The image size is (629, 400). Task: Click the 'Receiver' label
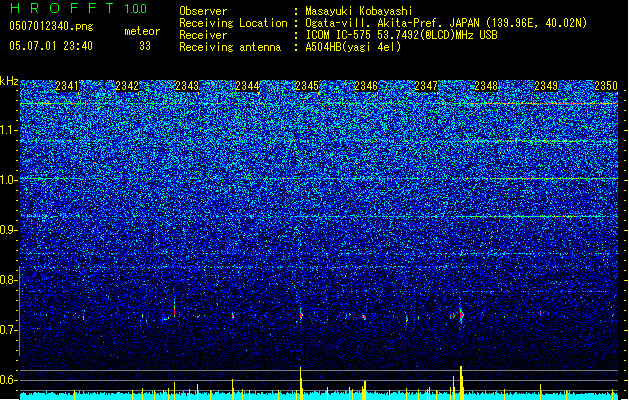coord(203,35)
